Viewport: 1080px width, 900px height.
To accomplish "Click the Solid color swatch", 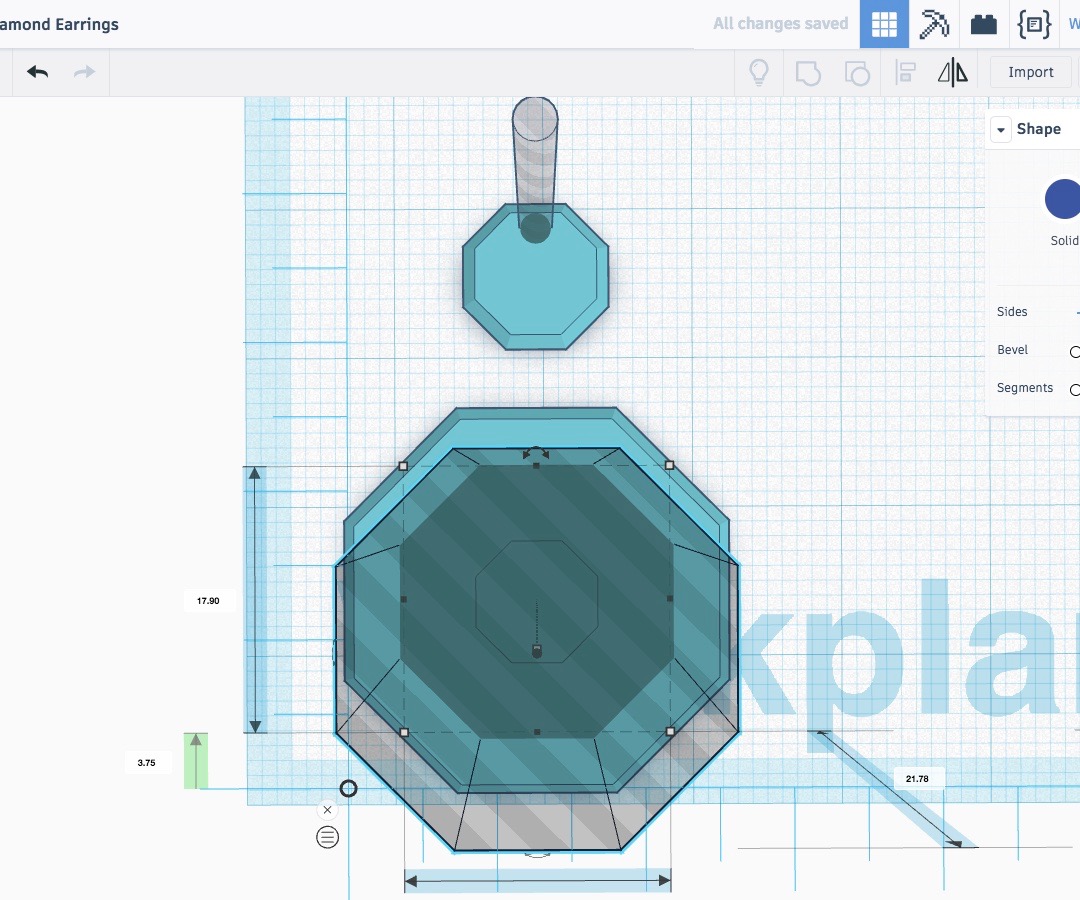I will pos(1065,198).
